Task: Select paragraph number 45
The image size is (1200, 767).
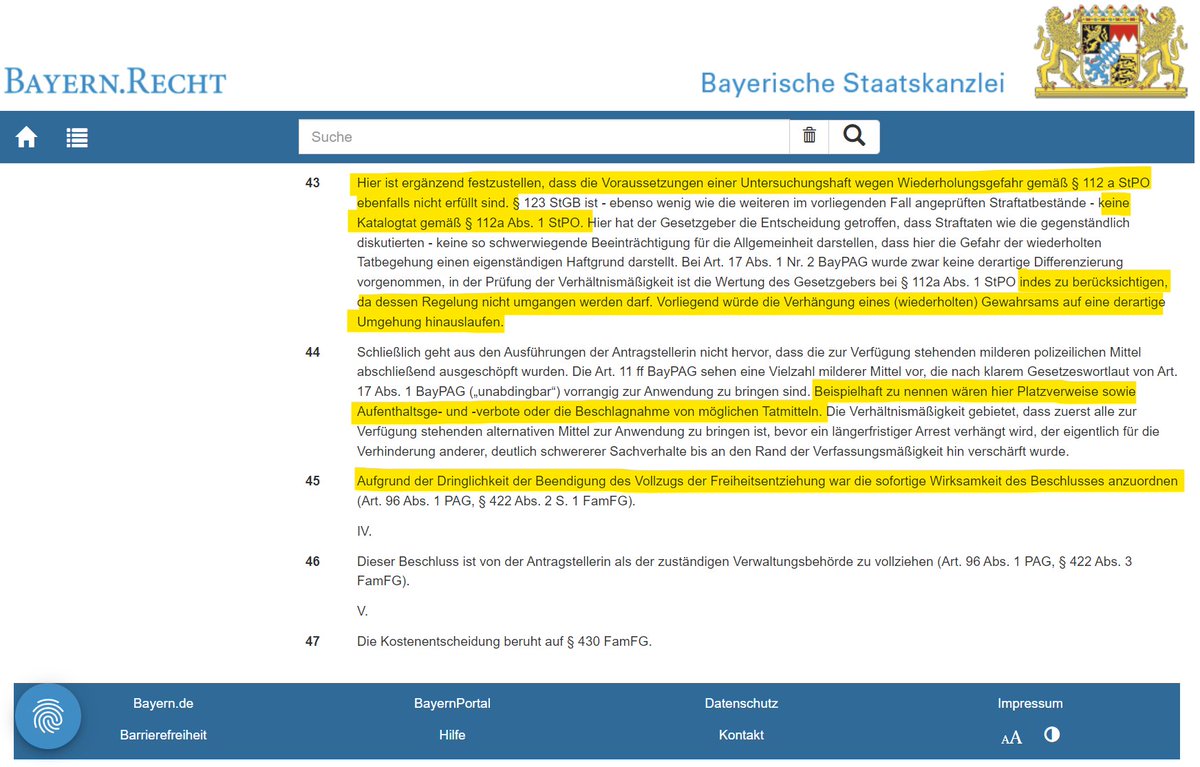Action: pos(313,481)
